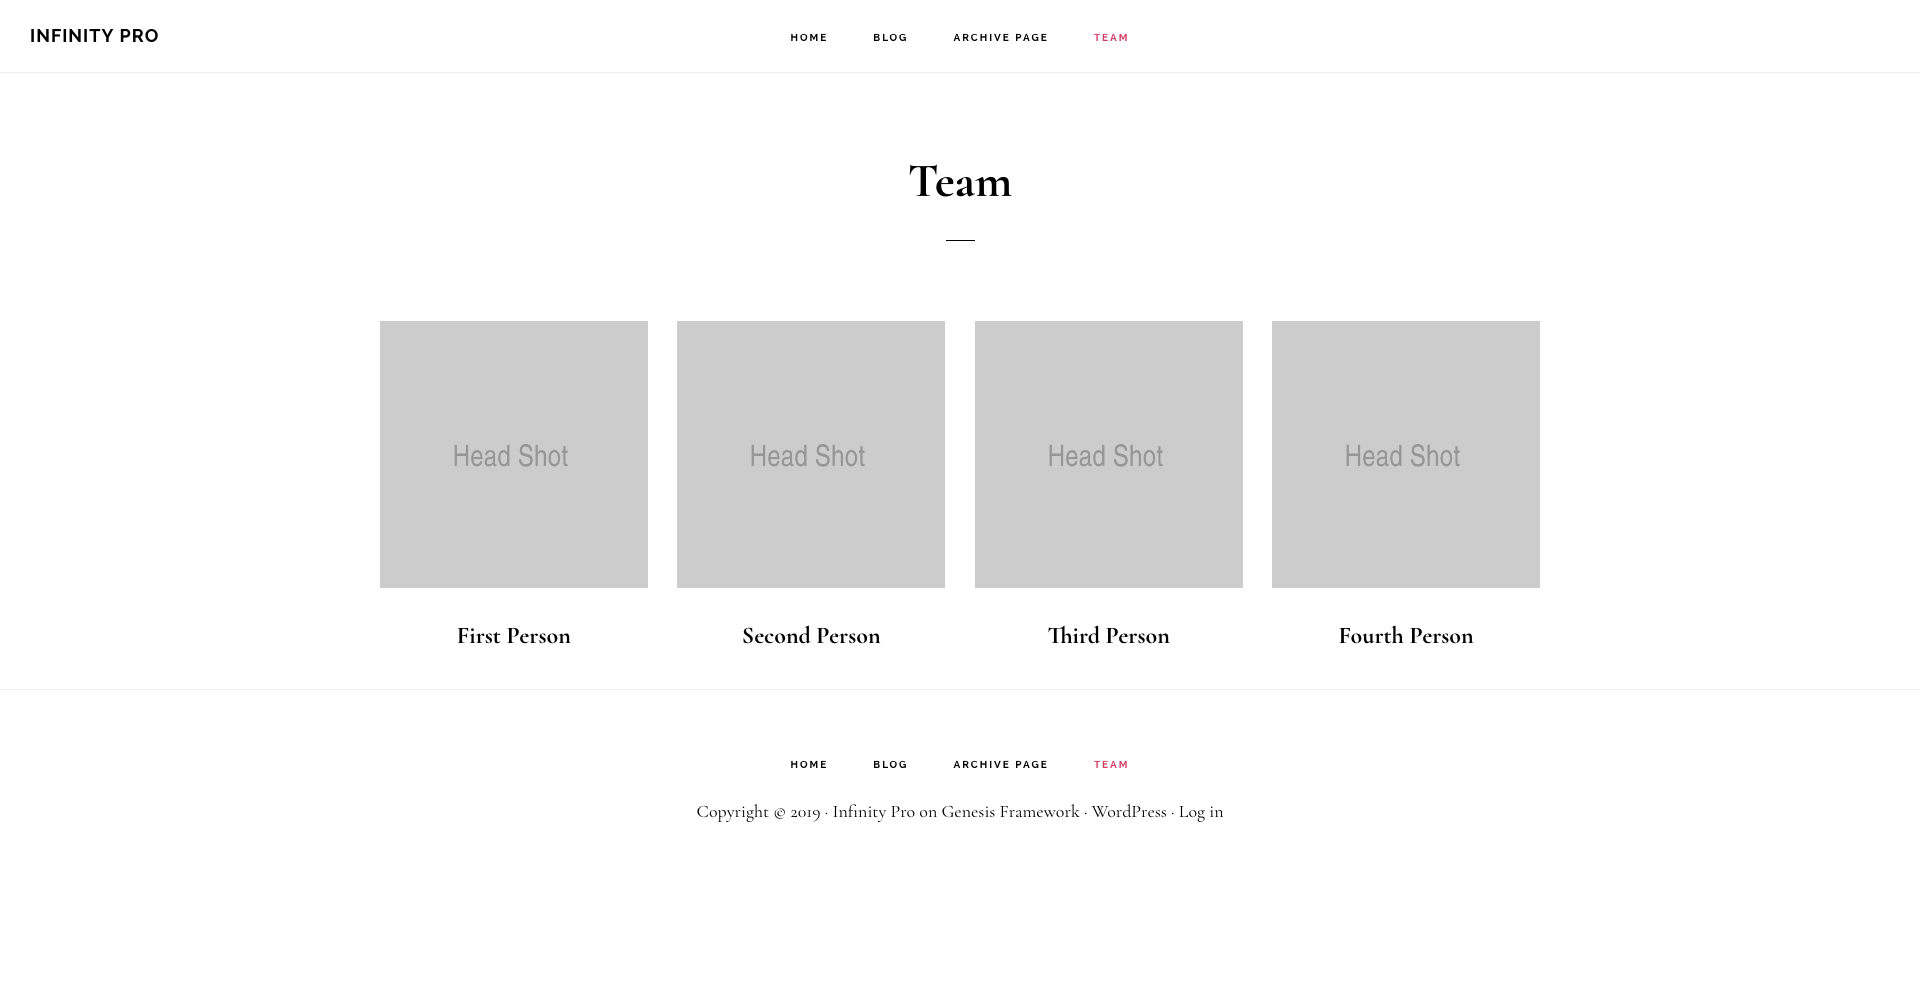Click the Log in link
The height and width of the screenshot is (984, 1920).
(x=1200, y=812)
